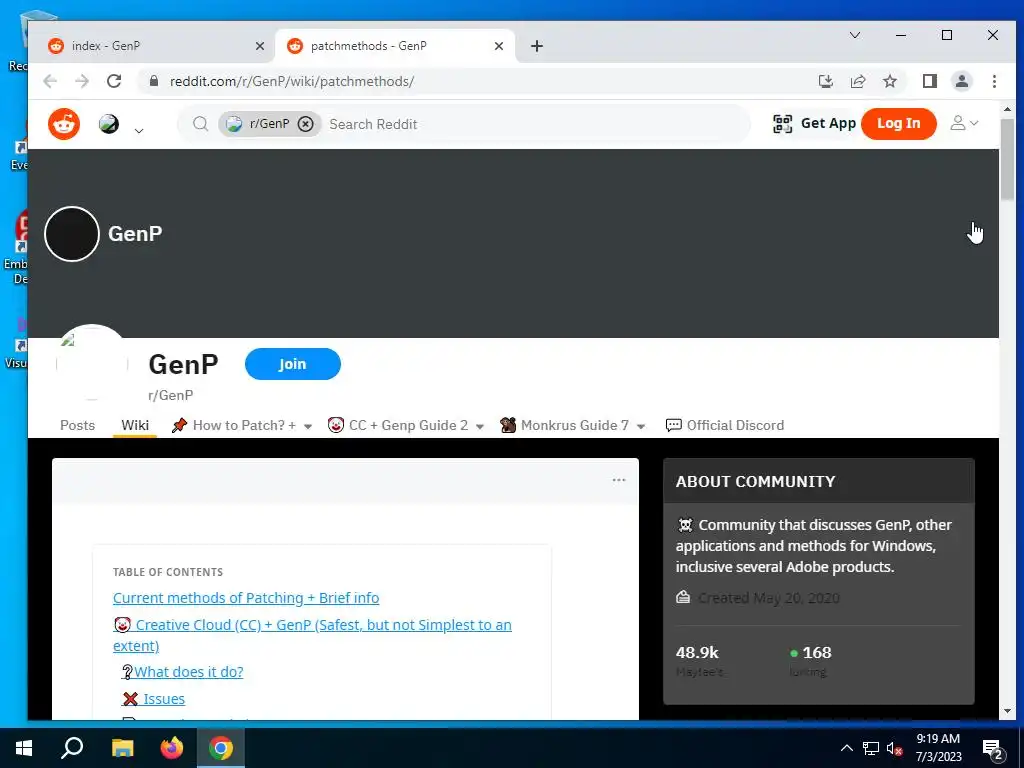
Task: Open Monkrus Guide 7 menu
Action: click(573, 425)
